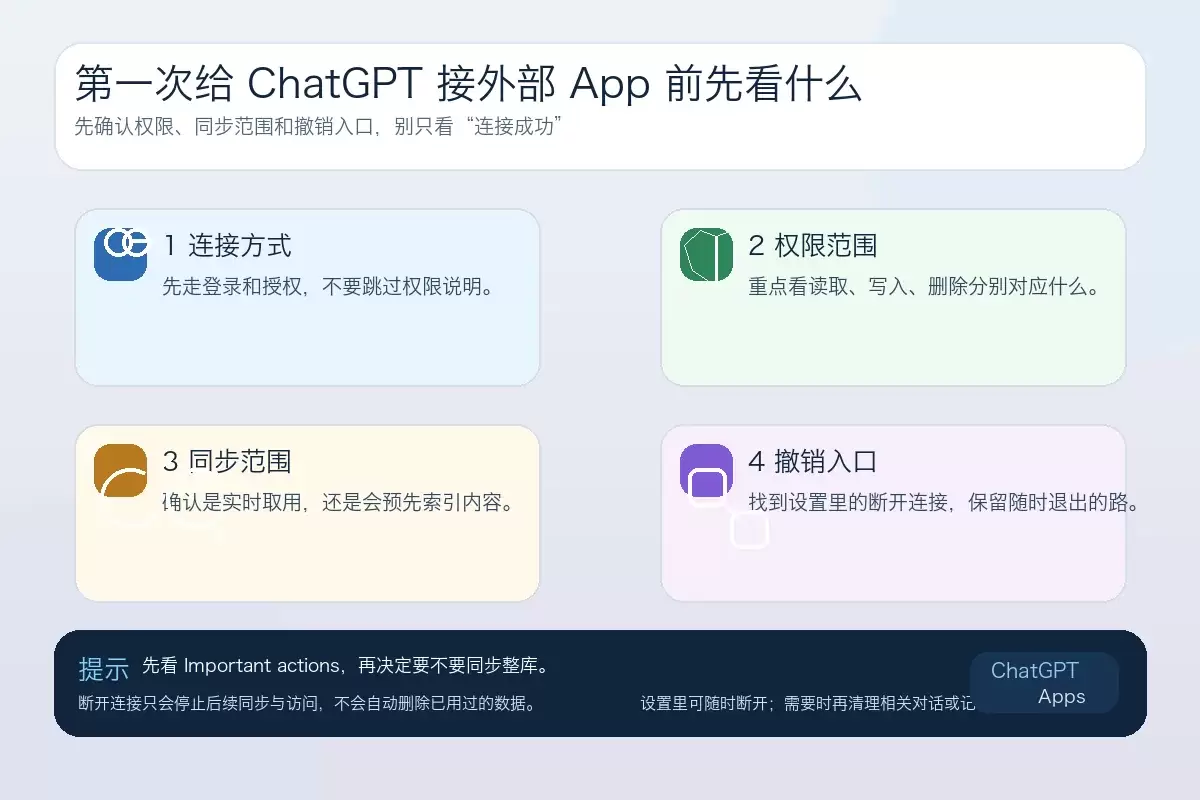This screenshot has height=800, width=1200.
Task: Click the title 第一次给 ChatGPT 接外部 App 前先看什么
Action: [x=468, y=85]
